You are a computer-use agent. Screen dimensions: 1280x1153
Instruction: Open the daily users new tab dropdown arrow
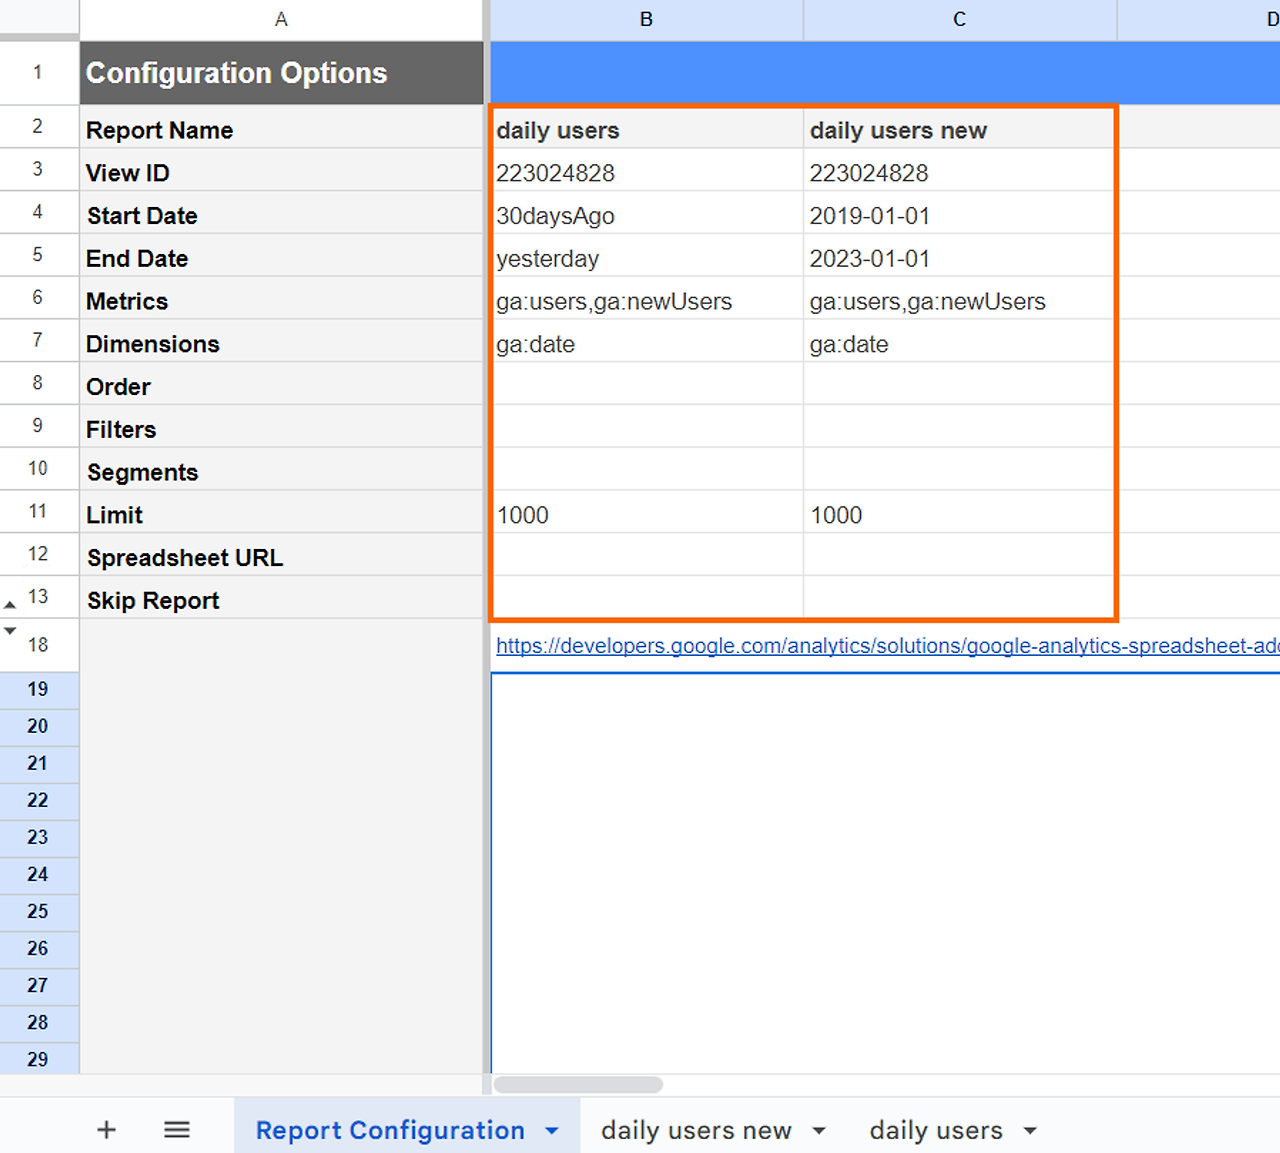(819, 1131)
